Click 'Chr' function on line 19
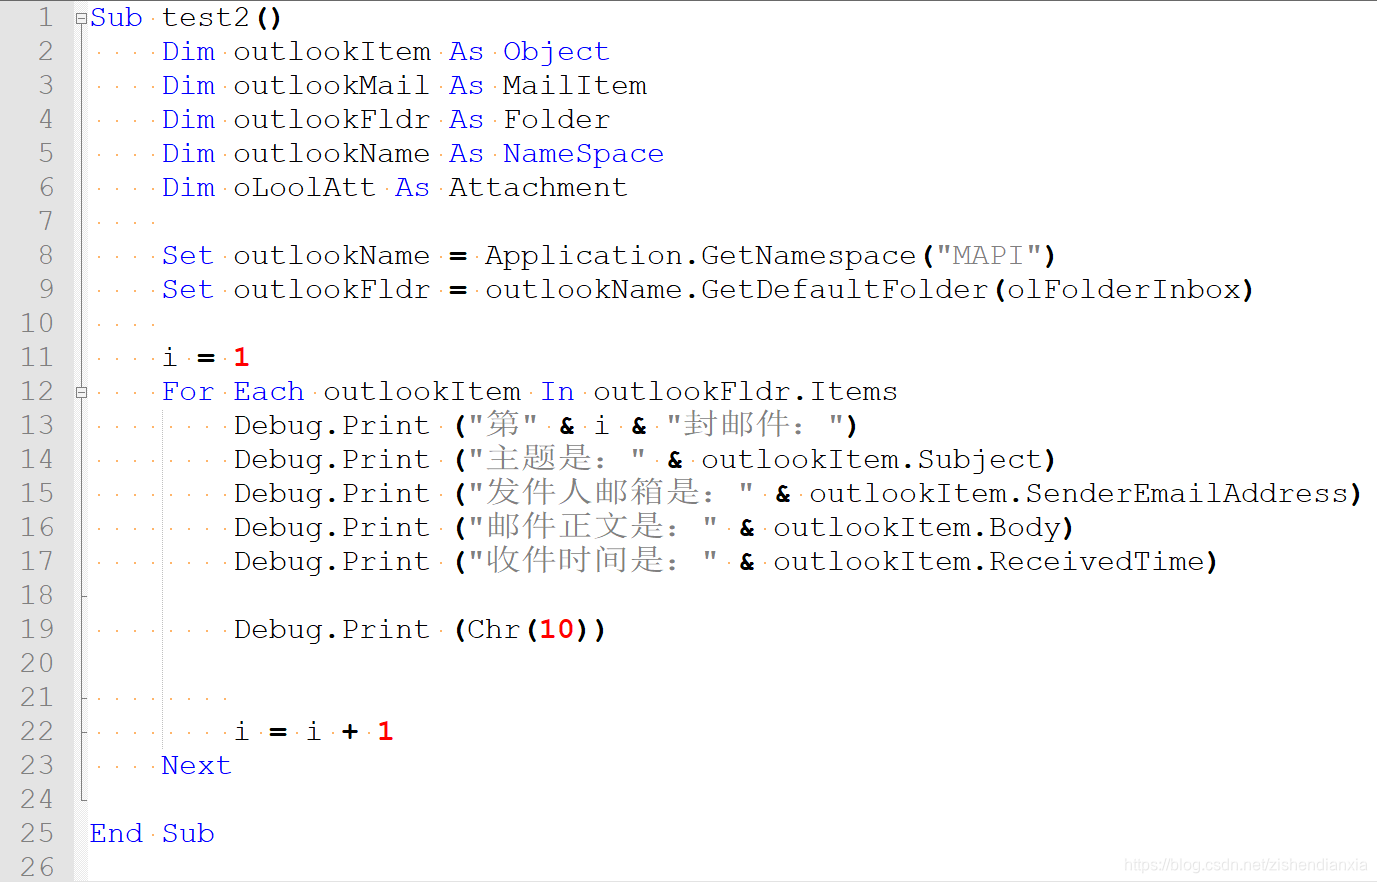1377x883 pixels. click(494, 630)
